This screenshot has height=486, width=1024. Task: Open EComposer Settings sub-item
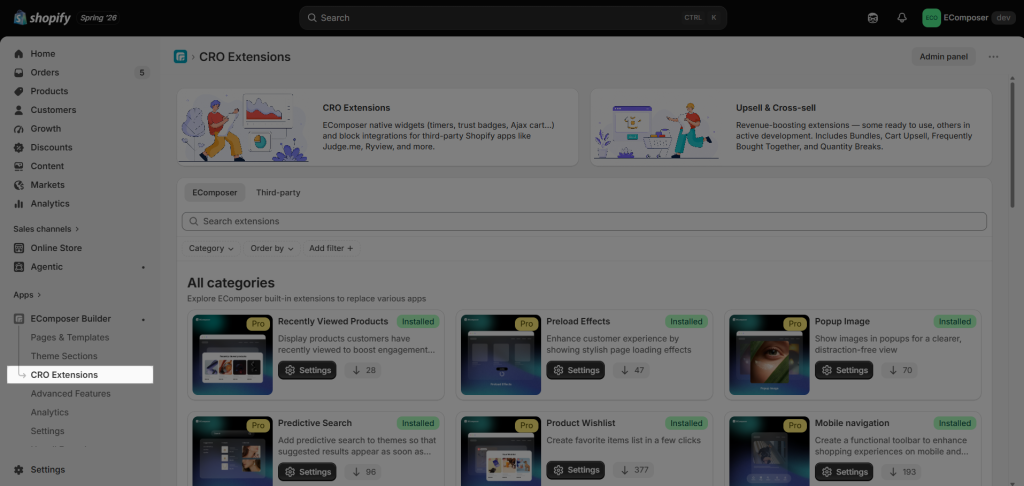point(48,431)
